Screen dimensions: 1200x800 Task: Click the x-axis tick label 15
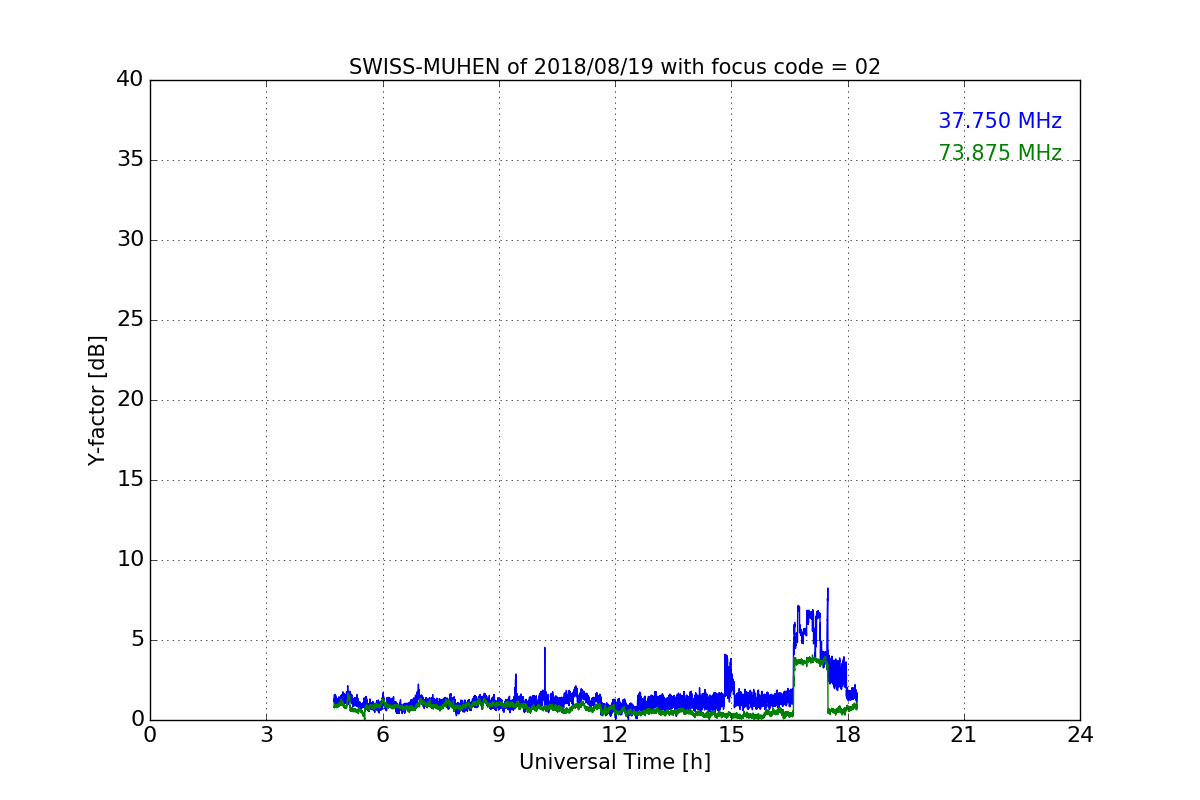(731, 735)
